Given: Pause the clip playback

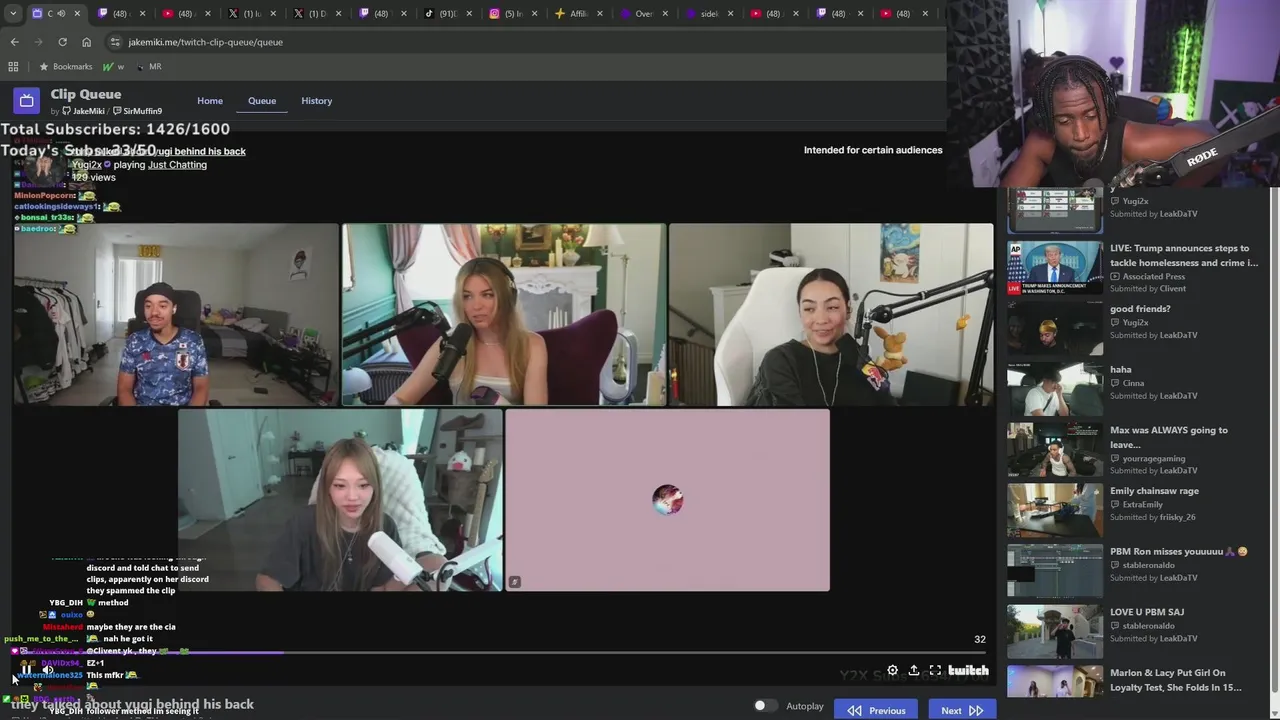Looking at the screenshot, I should coord(27,671).
